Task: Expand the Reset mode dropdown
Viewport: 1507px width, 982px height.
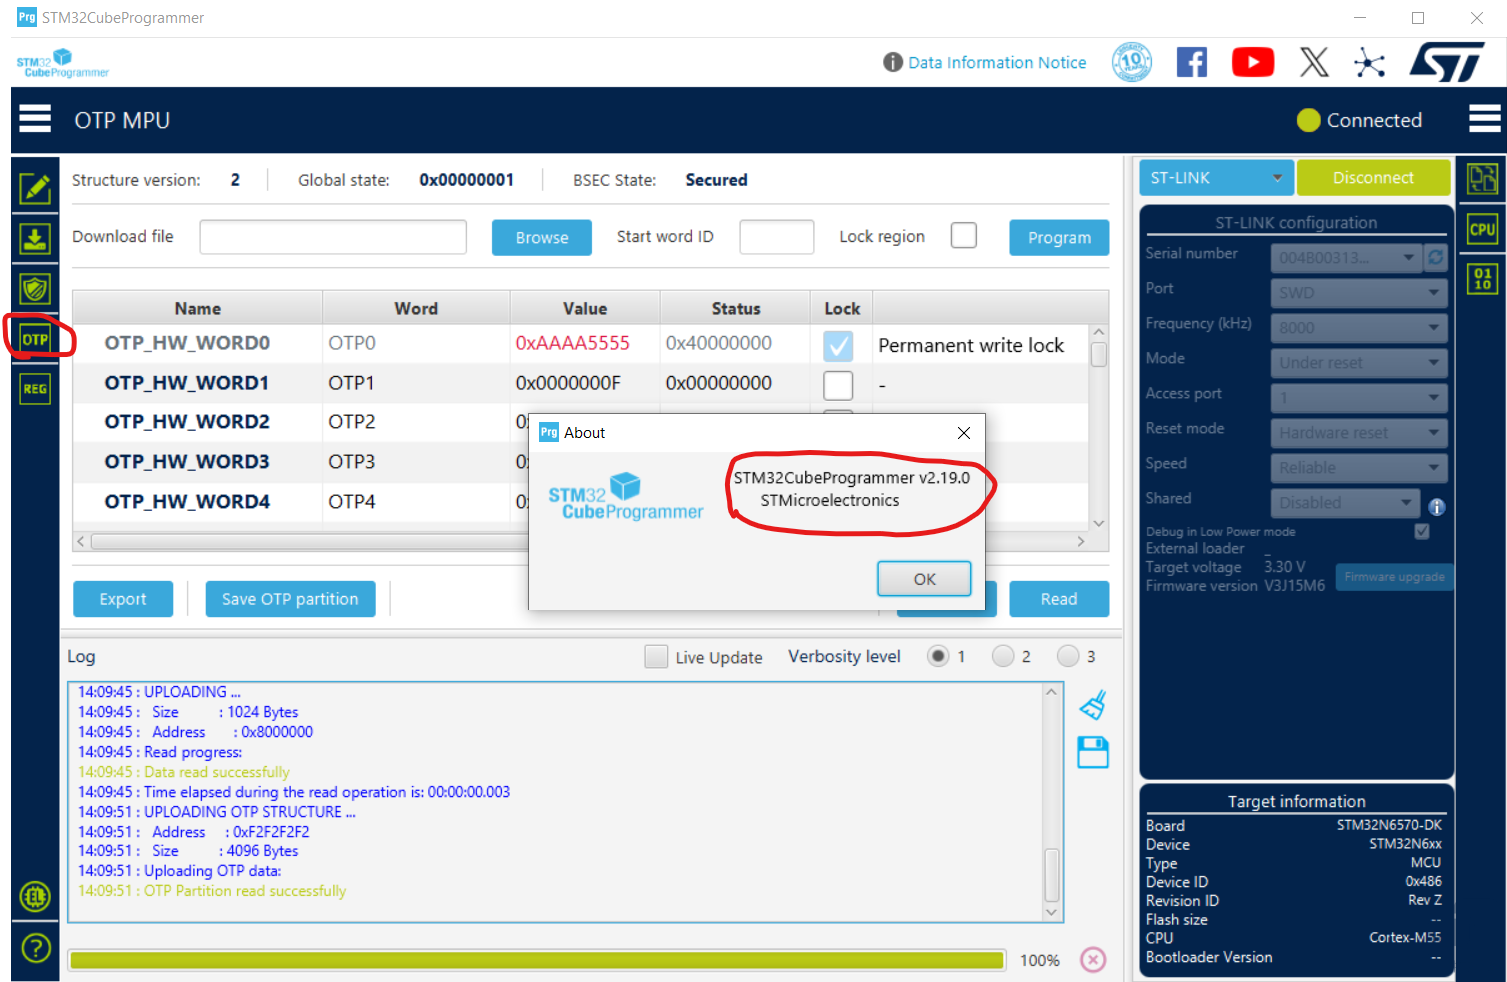Action: (x=1359, y=433)
